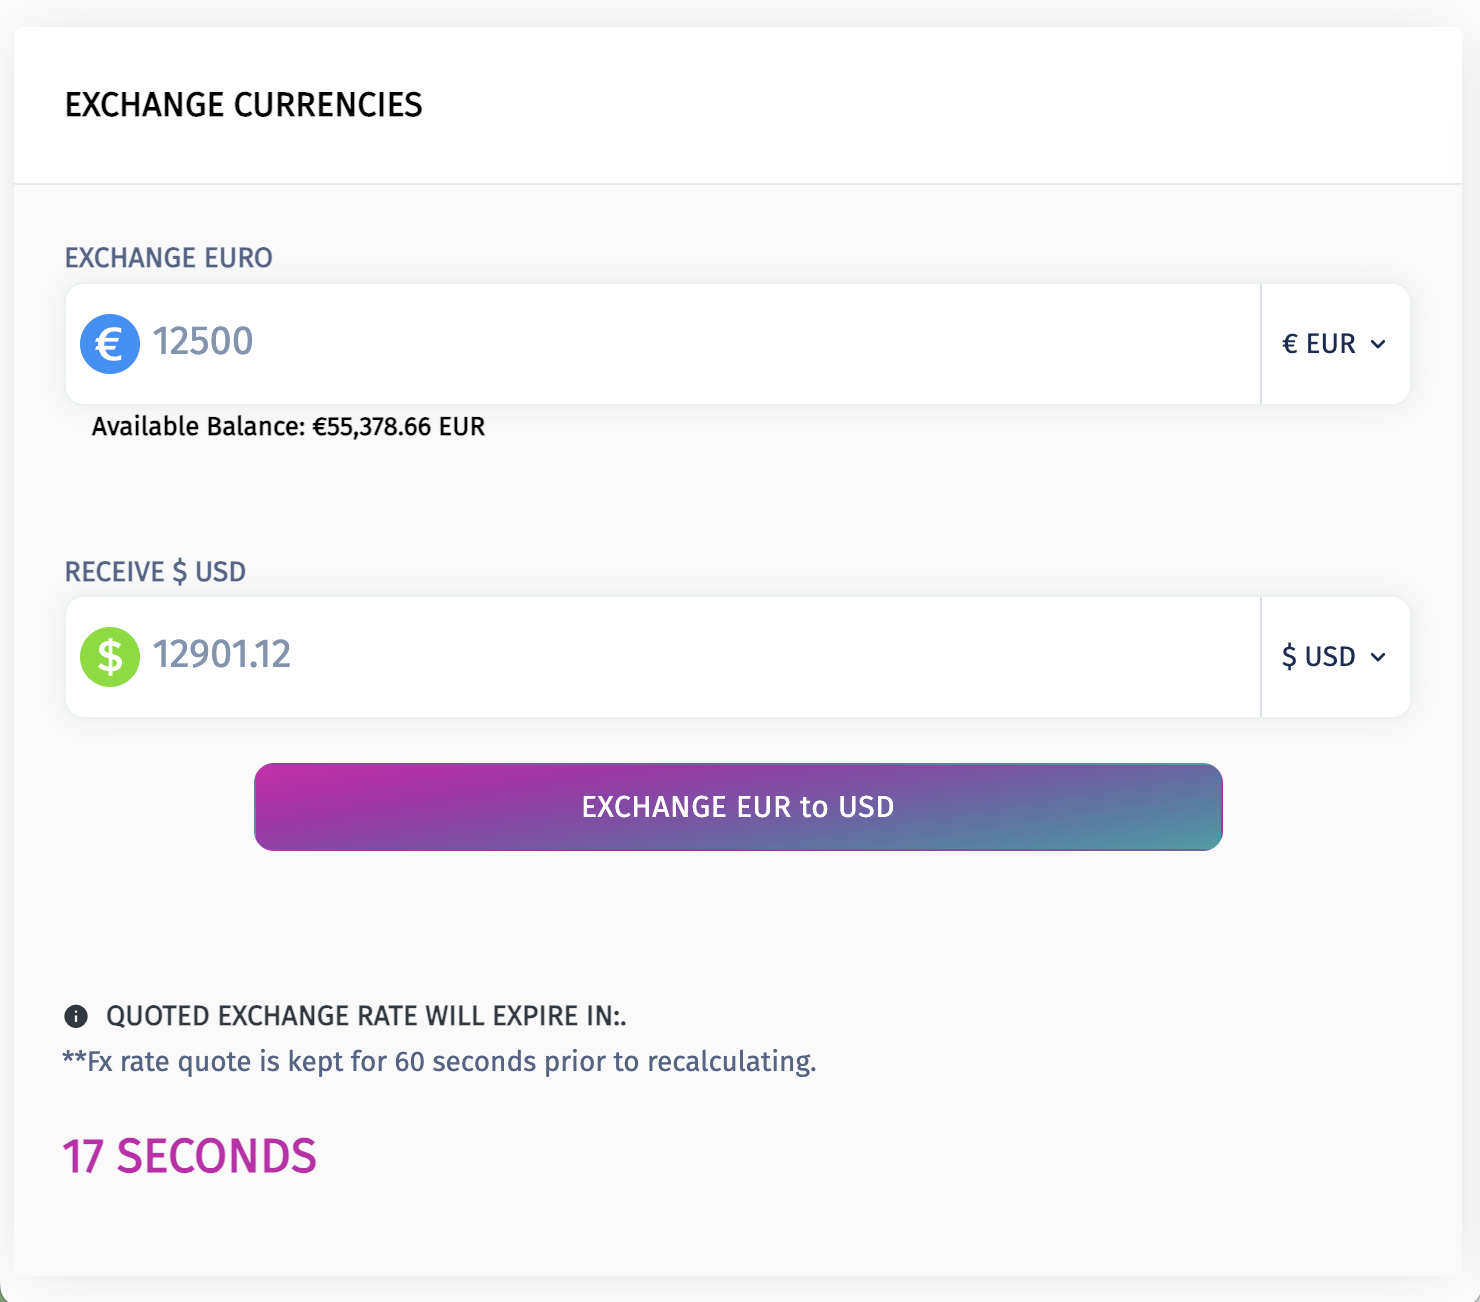
Task: Click the RECEIVE $ USD field label
Action: [x=155, y=572]
